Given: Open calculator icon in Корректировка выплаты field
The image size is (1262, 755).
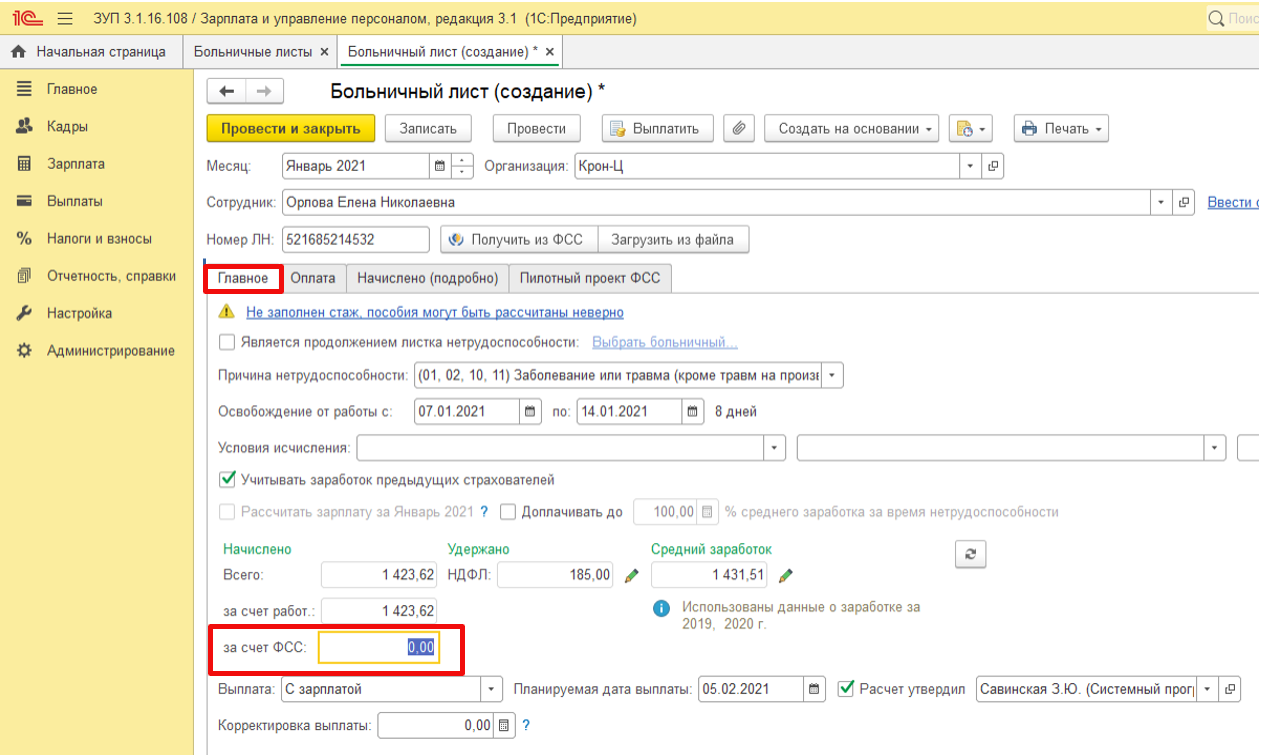Looking at the screenshot, I should point(504,725).
